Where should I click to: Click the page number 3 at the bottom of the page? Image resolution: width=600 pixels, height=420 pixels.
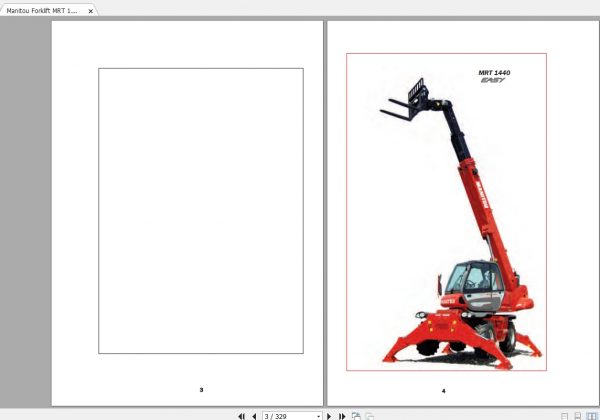point(201,390)
